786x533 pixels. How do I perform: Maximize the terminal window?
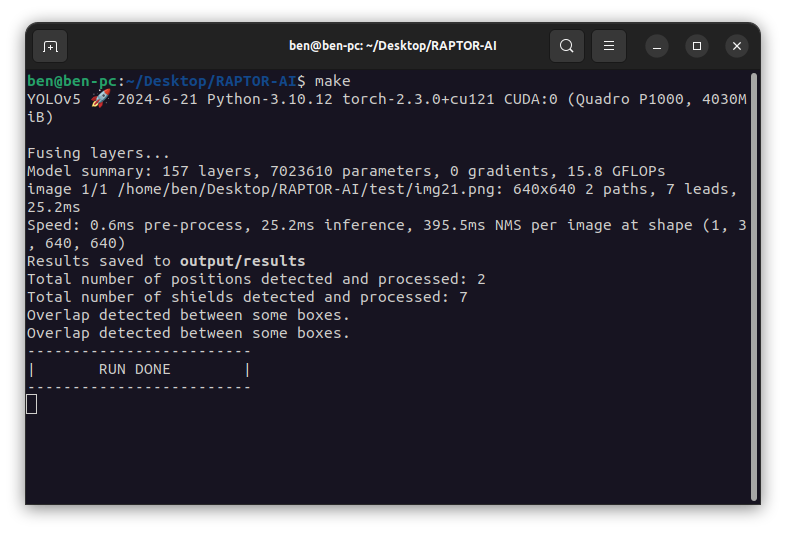click(x=697, y=46)
